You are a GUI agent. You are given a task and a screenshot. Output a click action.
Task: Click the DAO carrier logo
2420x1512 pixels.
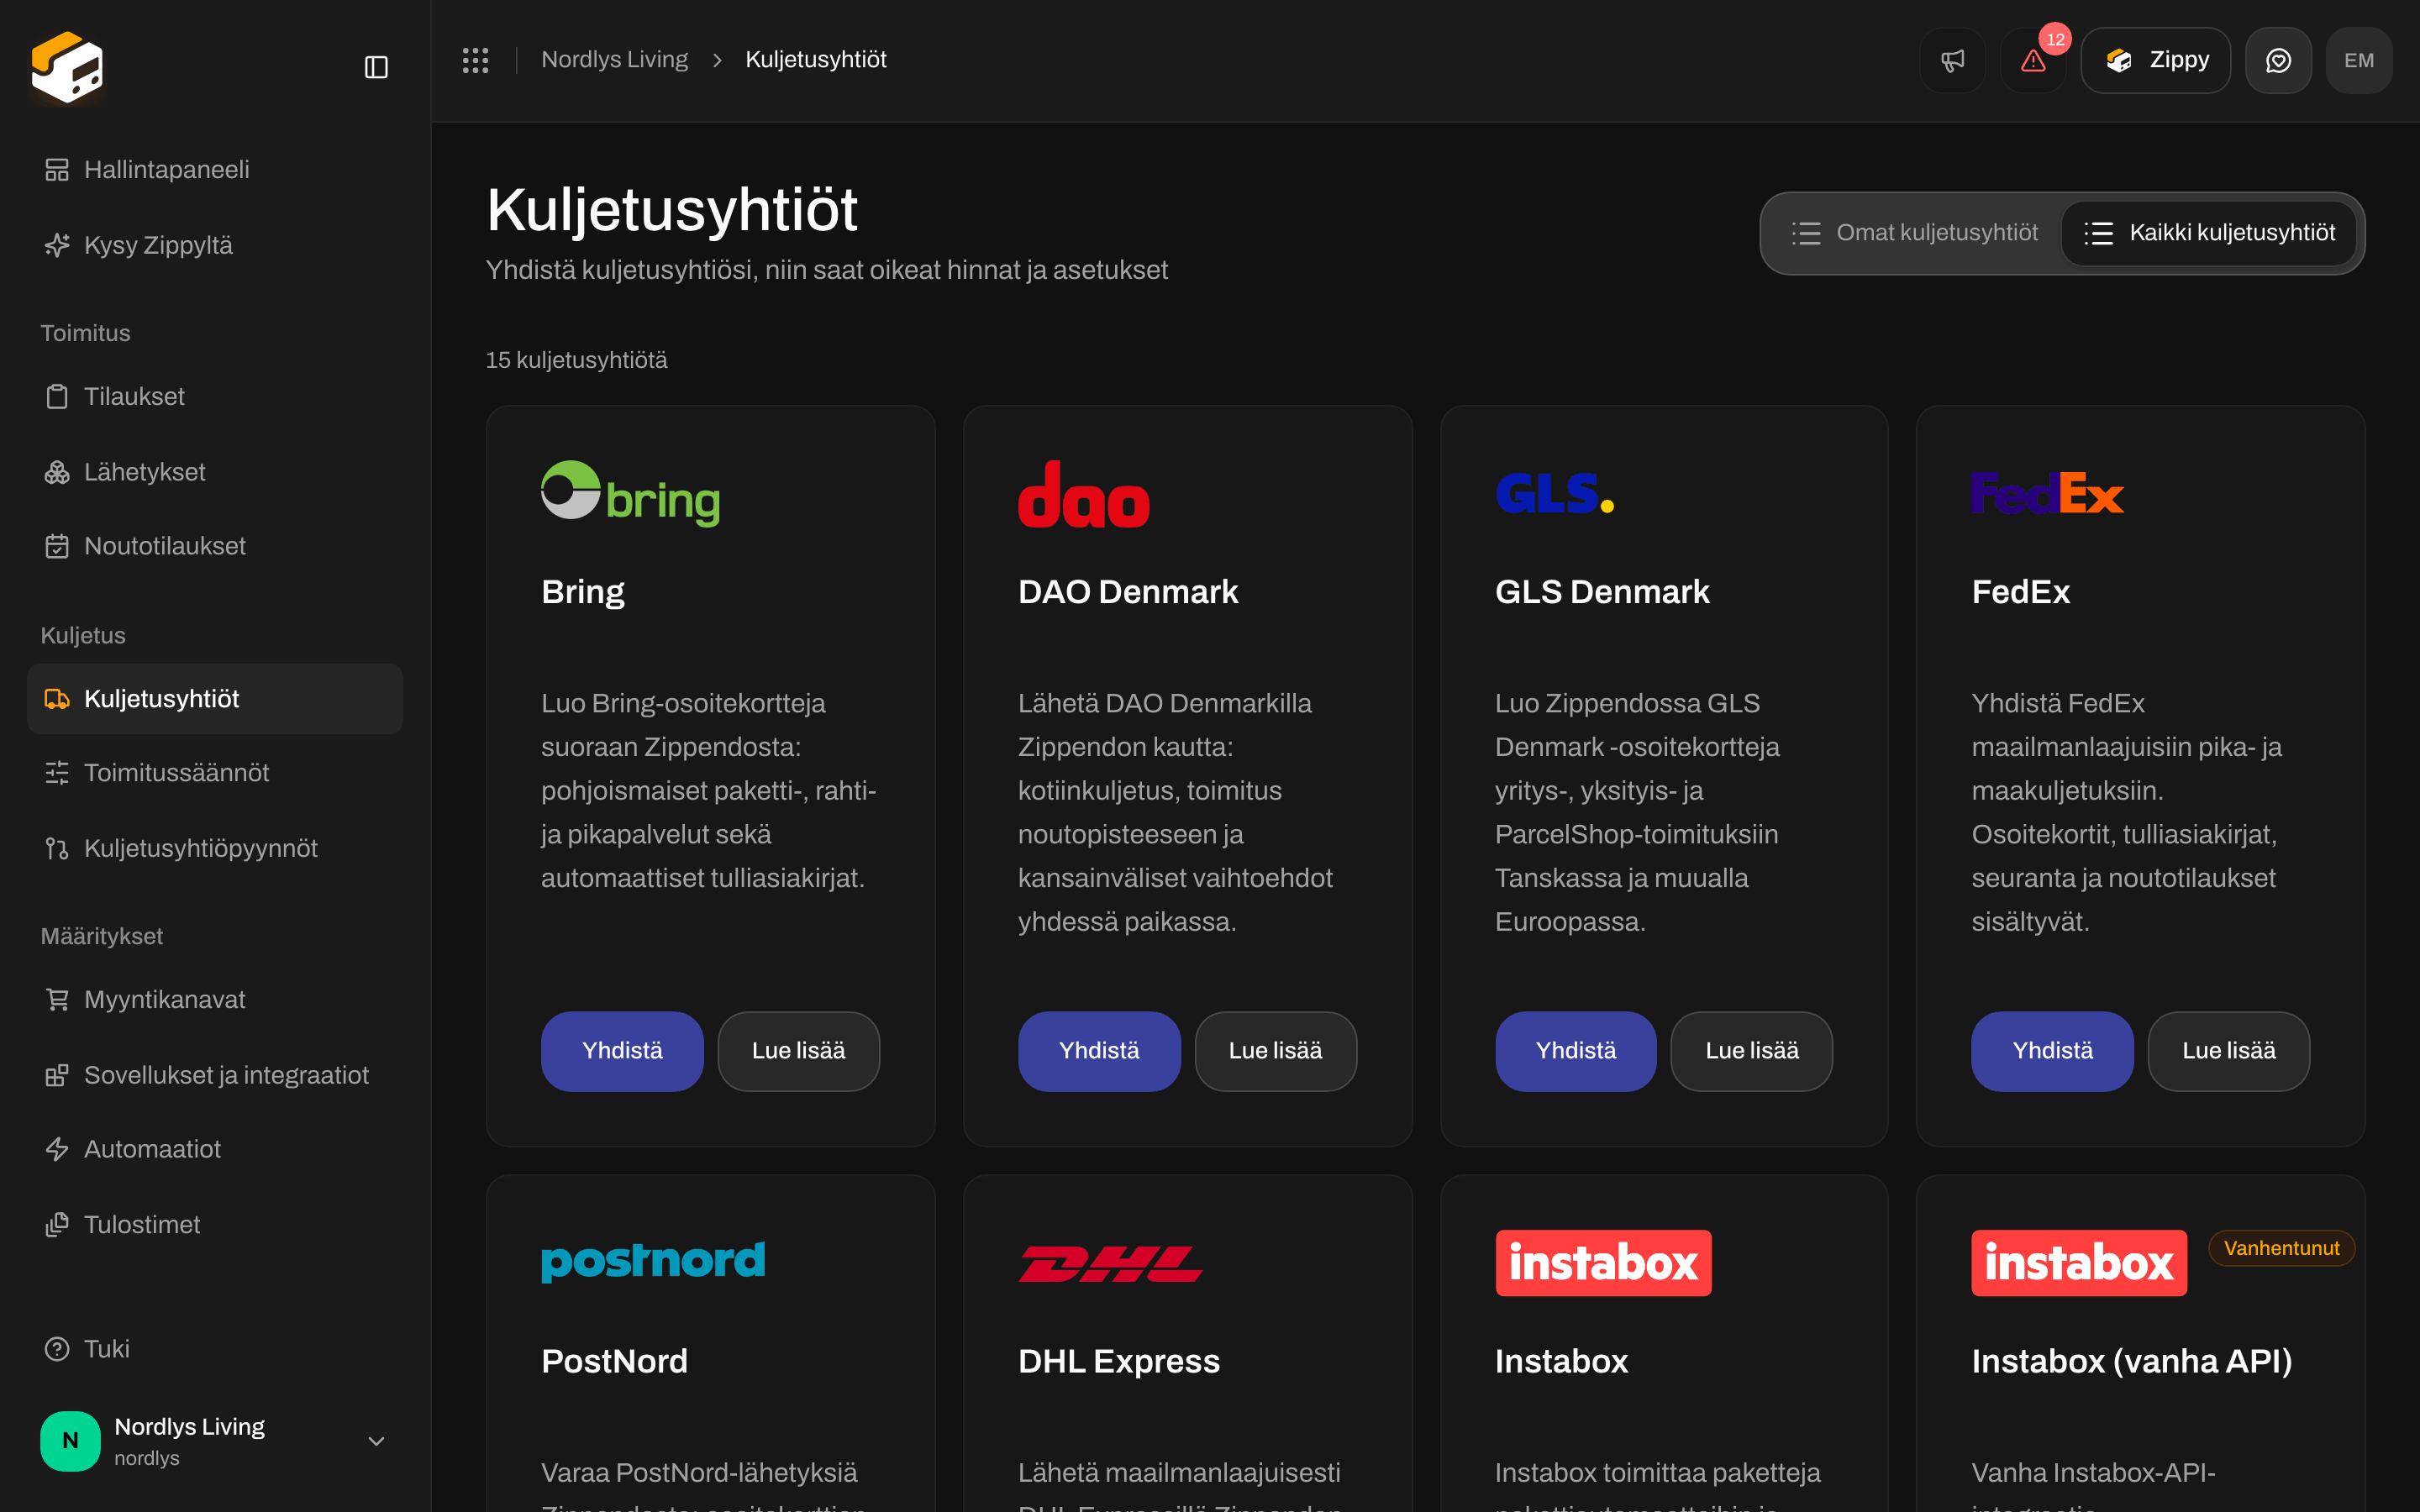click(x=1083, y=493)
